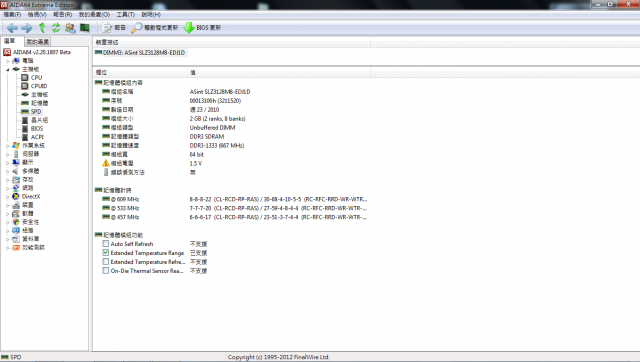Click the green BIOS update down-arrow icon
This screenshot has width=640, height=362.
[x=189, y=28]
